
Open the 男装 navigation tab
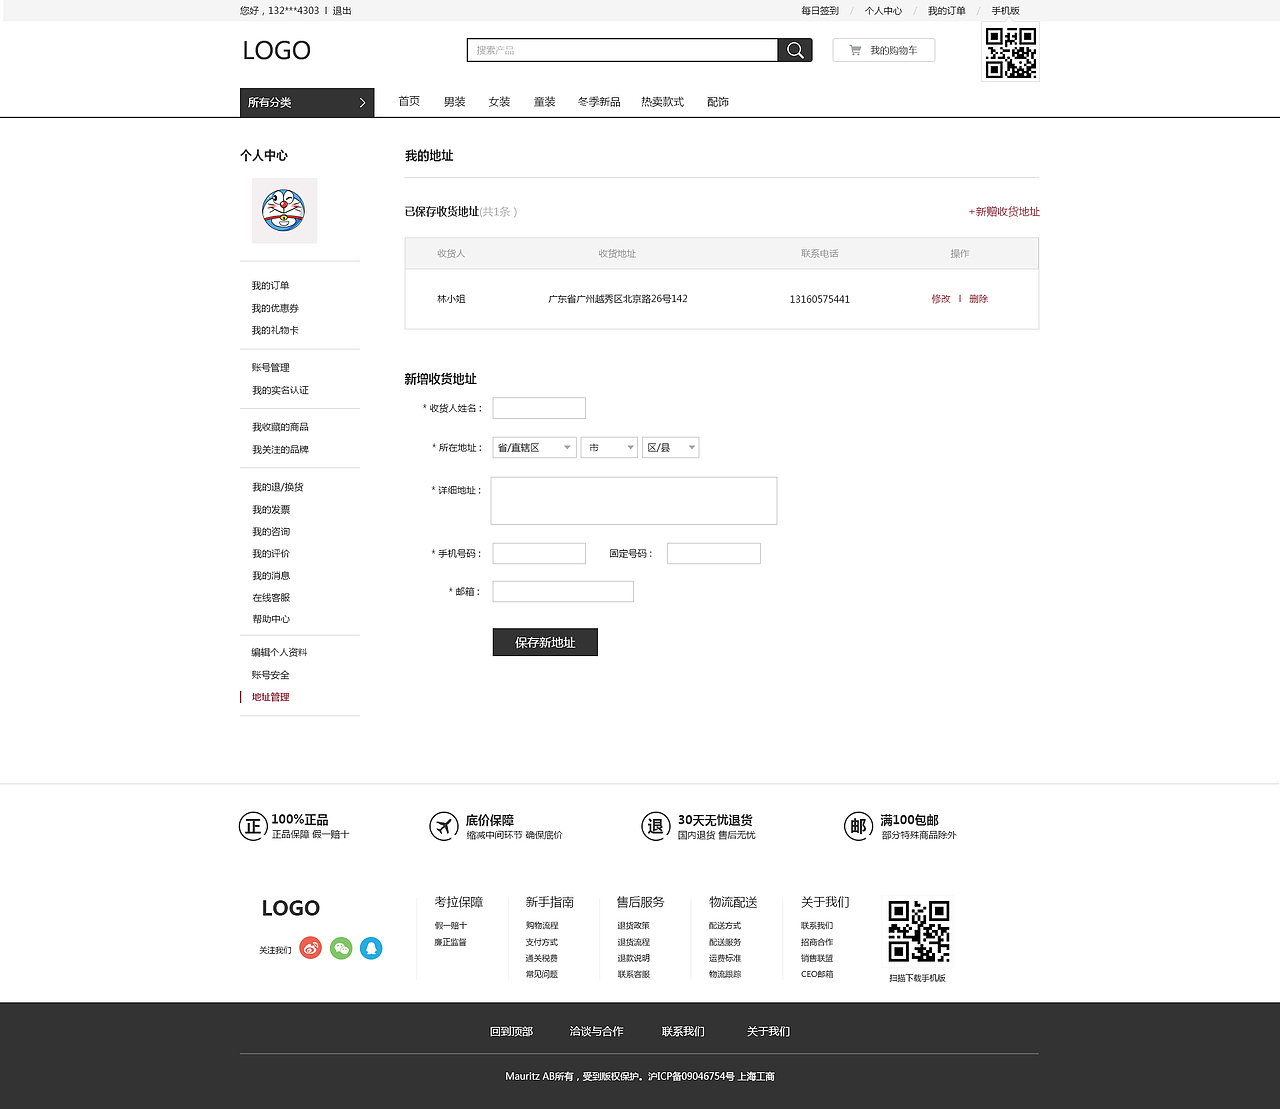point(455,102)
